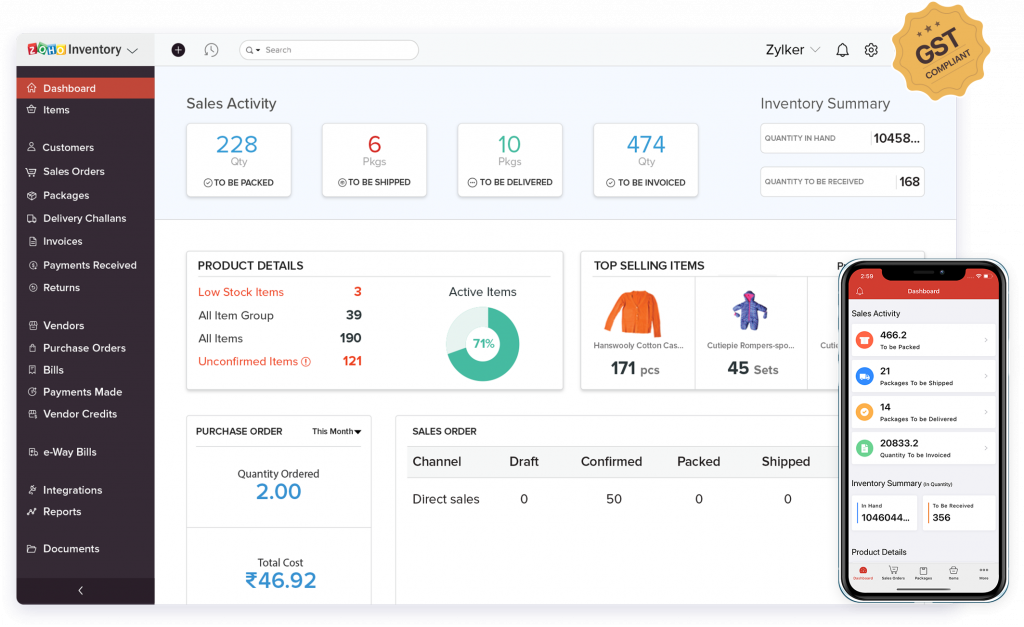Click the Low Stock Items link
Viewport: 1024px width, 627px height.
click(x=243, y=292)
